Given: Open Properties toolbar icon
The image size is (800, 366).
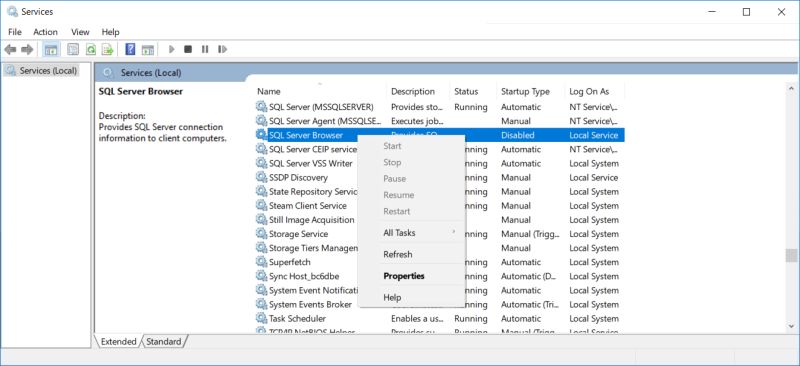Looking at the screenshot, I should 73,50.
